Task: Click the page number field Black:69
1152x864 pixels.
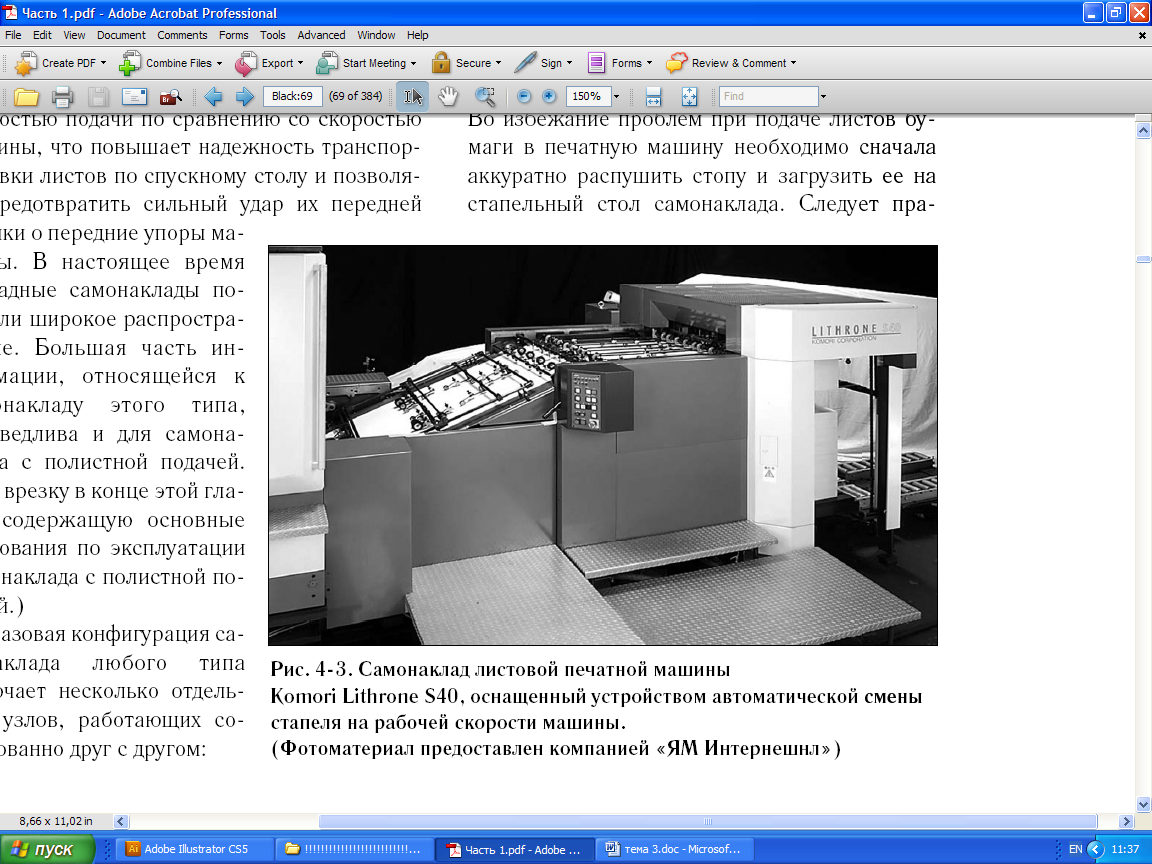Action: click(292, 96)
